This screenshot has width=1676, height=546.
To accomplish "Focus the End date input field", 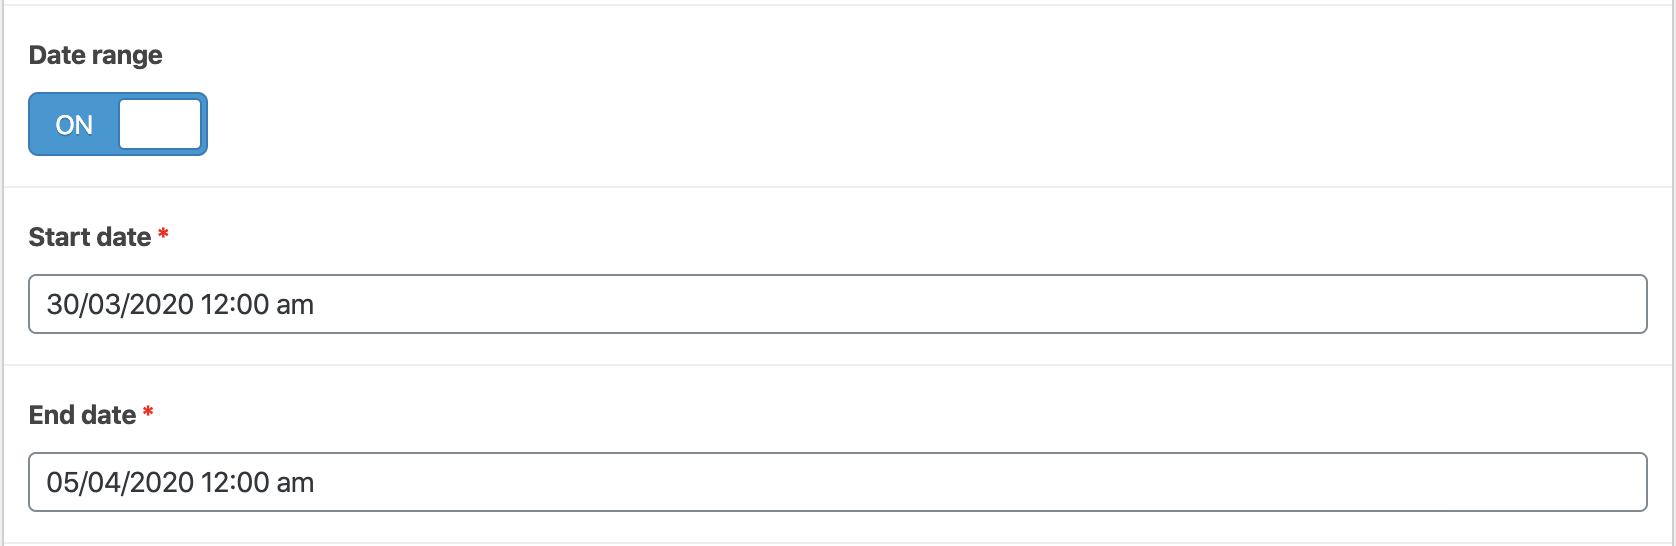I will 837,482.
